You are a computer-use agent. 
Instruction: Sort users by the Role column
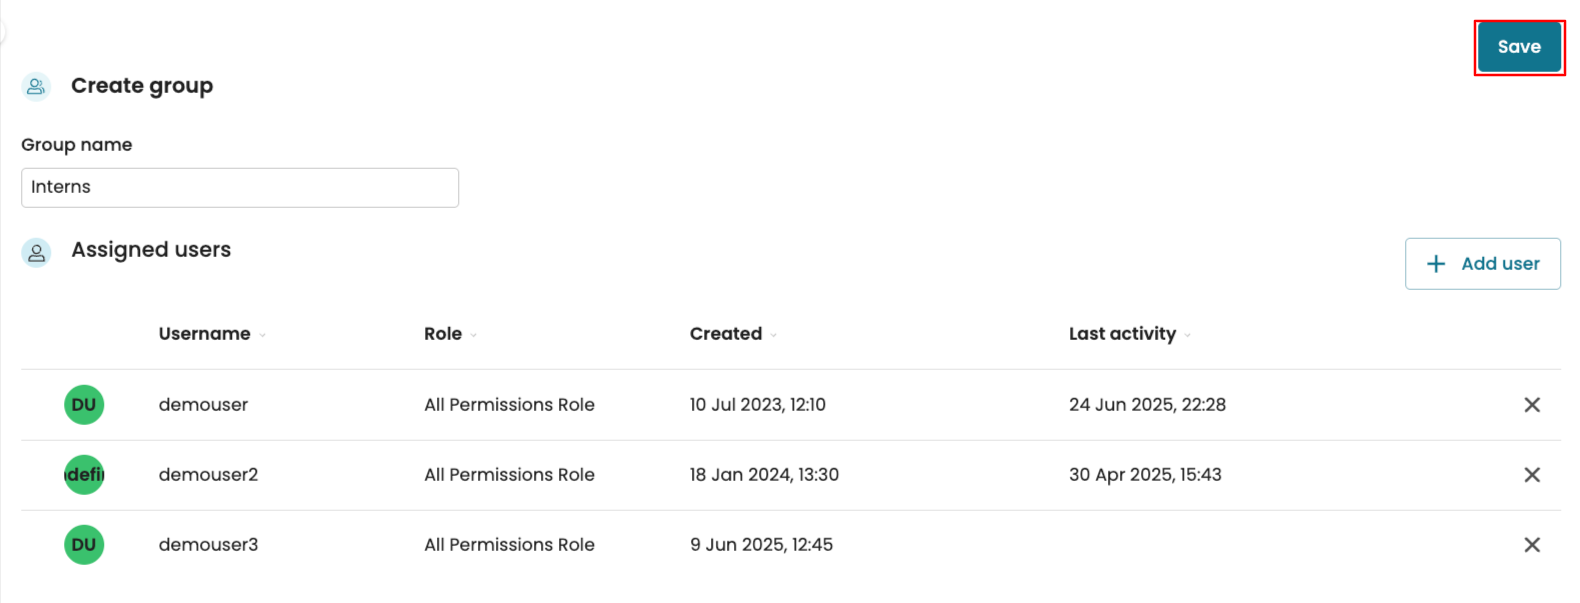(443, 334)
